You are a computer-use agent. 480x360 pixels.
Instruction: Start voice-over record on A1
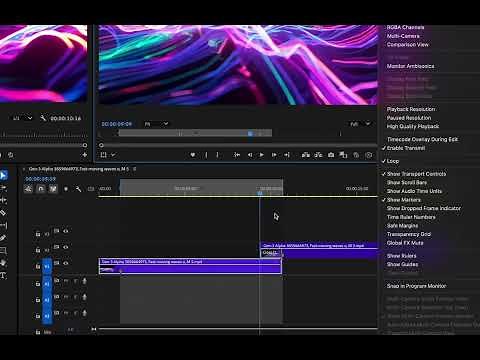click(x=85, y=281)
